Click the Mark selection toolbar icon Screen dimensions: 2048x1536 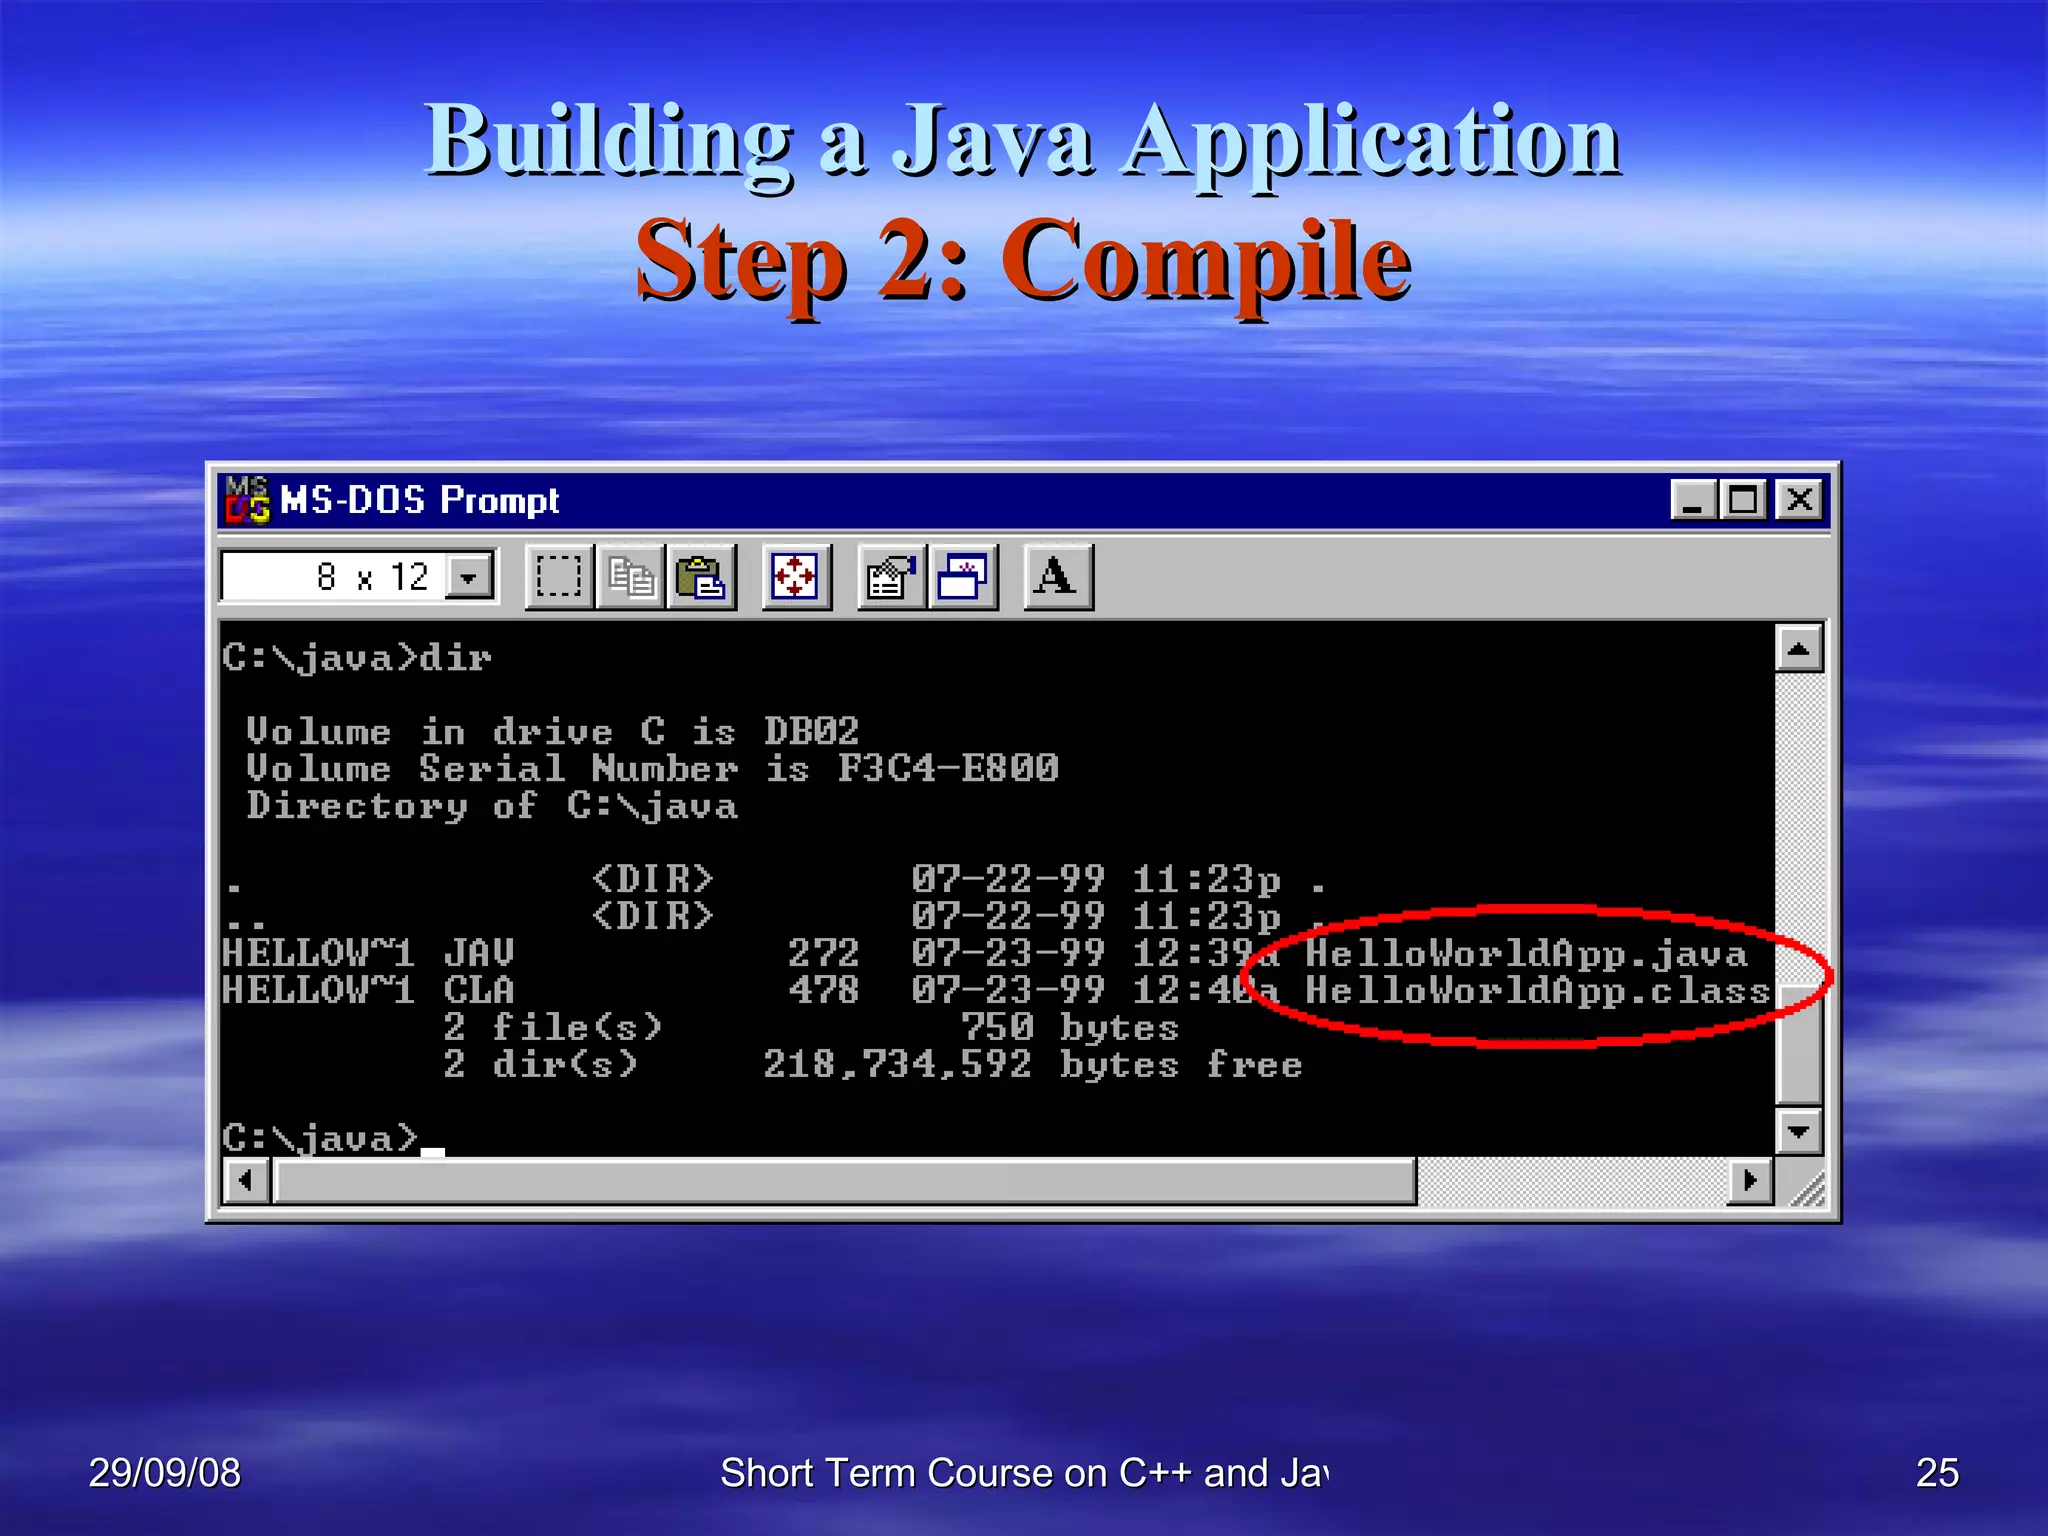(559, 577)
